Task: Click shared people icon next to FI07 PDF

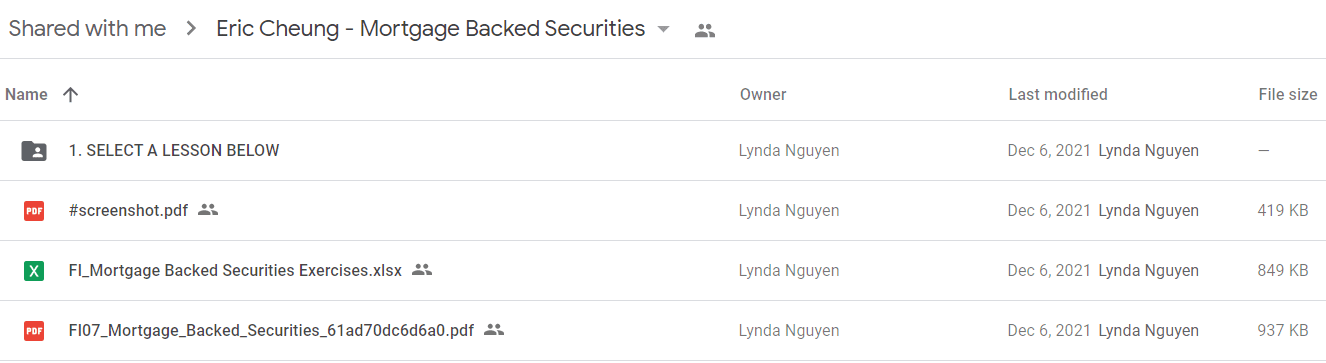Action: pyautogui.click(x=494, y=330)
